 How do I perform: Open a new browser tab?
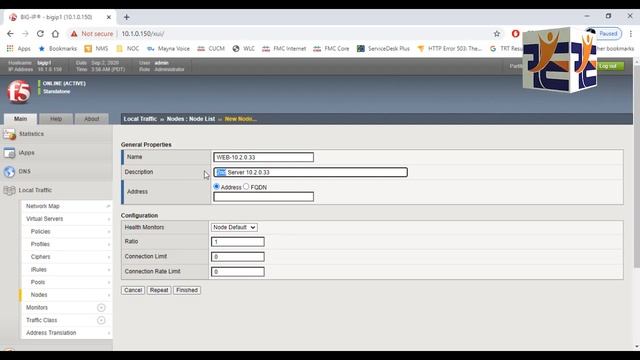(x=127, y=17)
